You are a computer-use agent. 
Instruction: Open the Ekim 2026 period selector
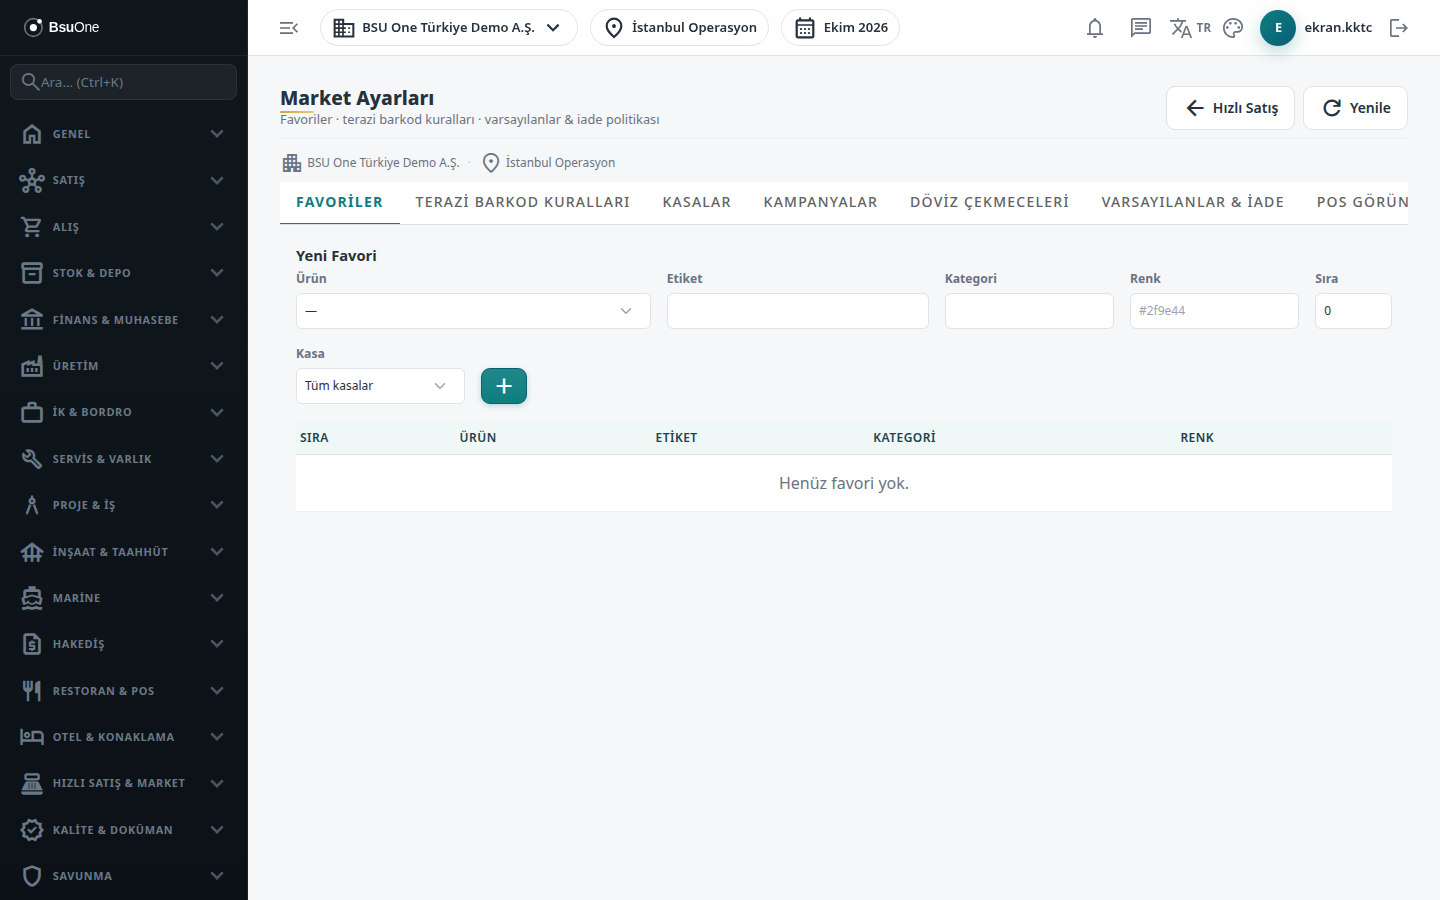tap(840, 28)
